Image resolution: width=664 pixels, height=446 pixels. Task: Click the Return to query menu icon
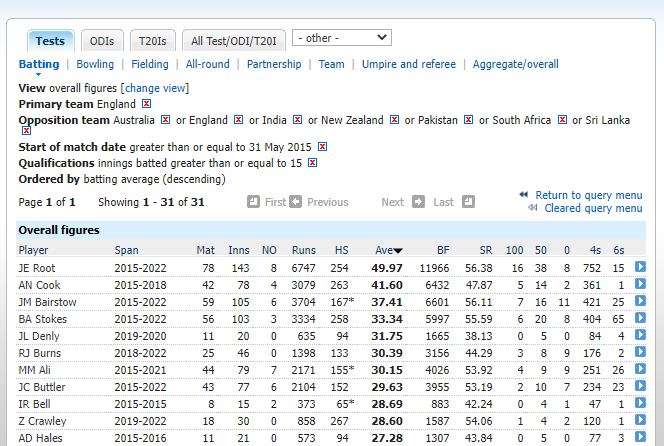(524, 195)
